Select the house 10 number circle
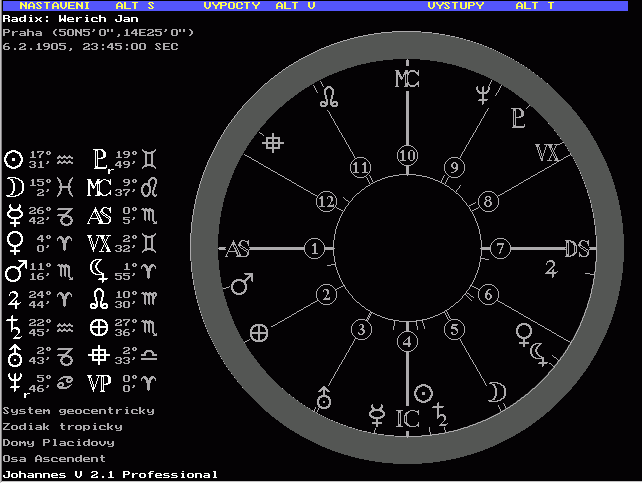 406,155
